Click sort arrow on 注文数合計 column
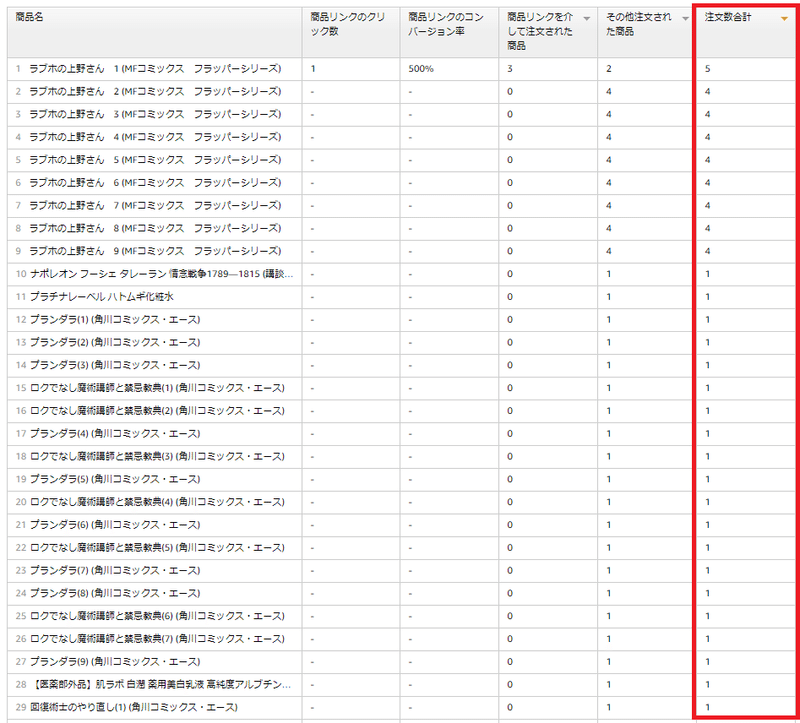Image resolution: width=800 pixels, height=723 pixels. click(784, 19)
